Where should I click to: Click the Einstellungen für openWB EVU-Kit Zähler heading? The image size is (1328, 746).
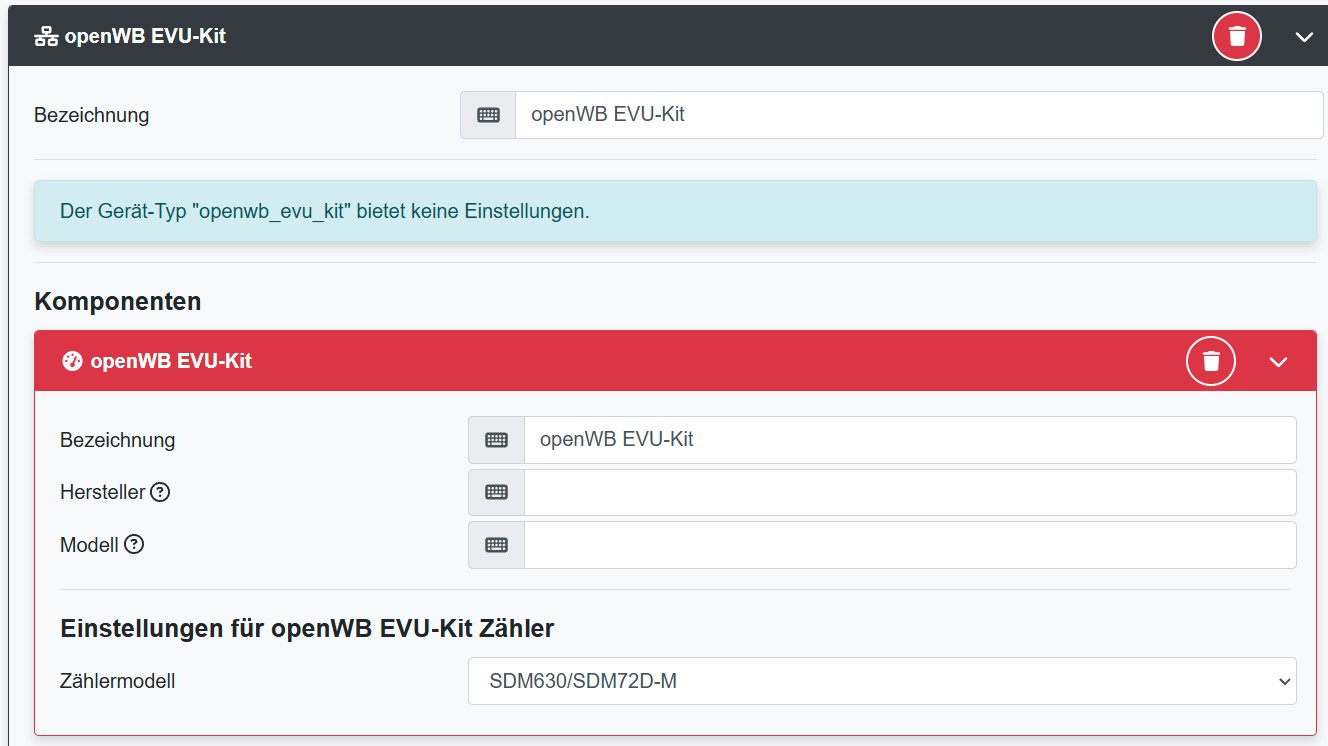click(x=307, y=628)
